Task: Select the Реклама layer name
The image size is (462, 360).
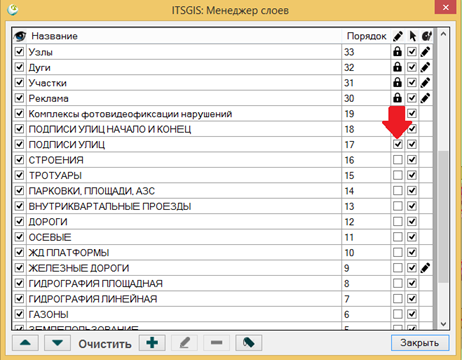Action: point(49,99)
